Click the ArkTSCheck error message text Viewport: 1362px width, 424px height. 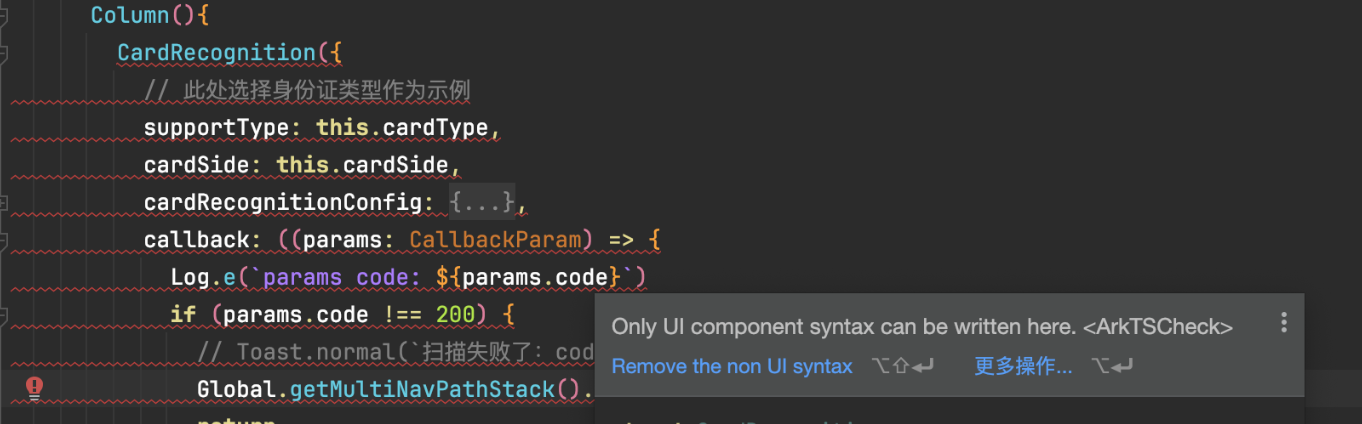click(x=921, y=327)
